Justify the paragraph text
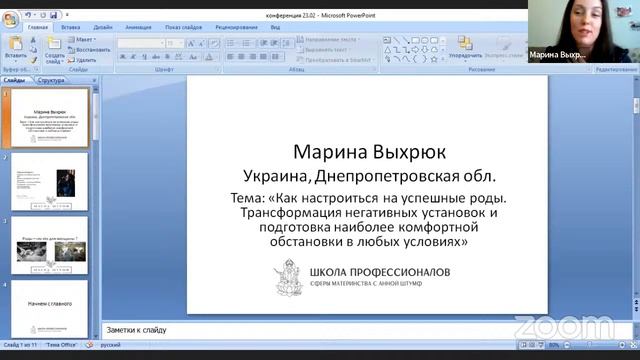The height and width of the screenshot is (360, 640). tap(264, 57)
